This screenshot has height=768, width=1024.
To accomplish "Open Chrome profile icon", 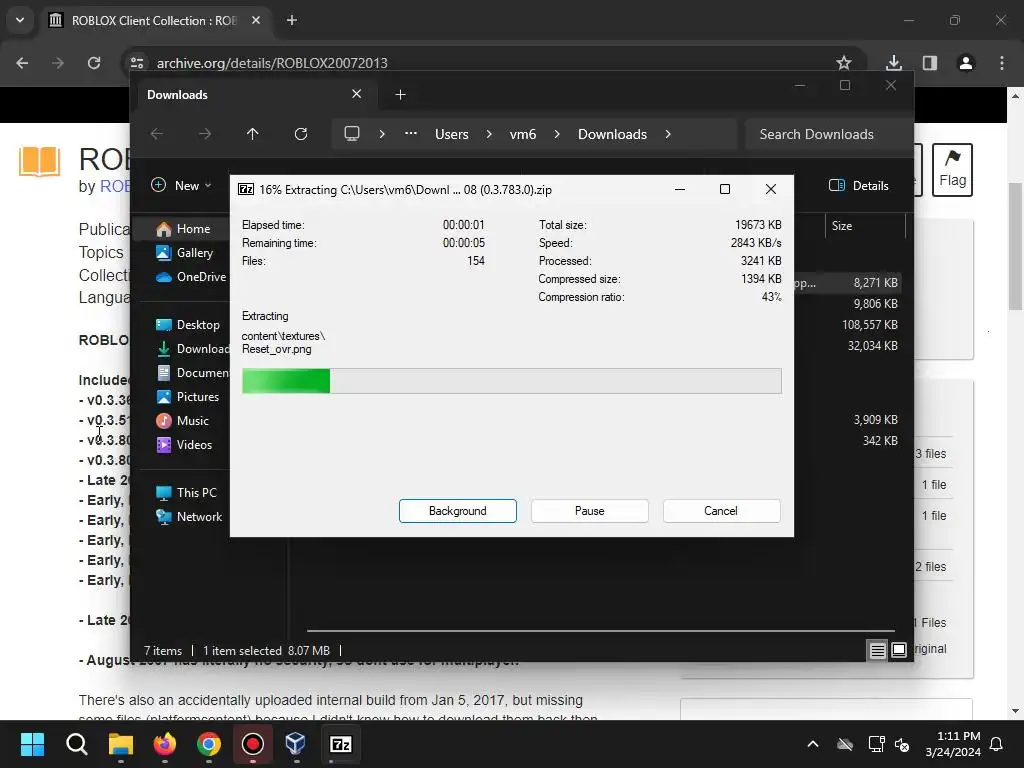I will click(966, 63).
